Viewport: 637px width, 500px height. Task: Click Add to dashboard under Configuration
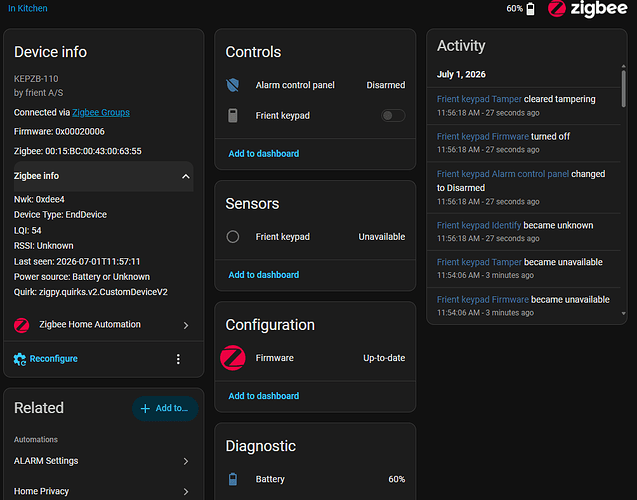coord(264,396)
